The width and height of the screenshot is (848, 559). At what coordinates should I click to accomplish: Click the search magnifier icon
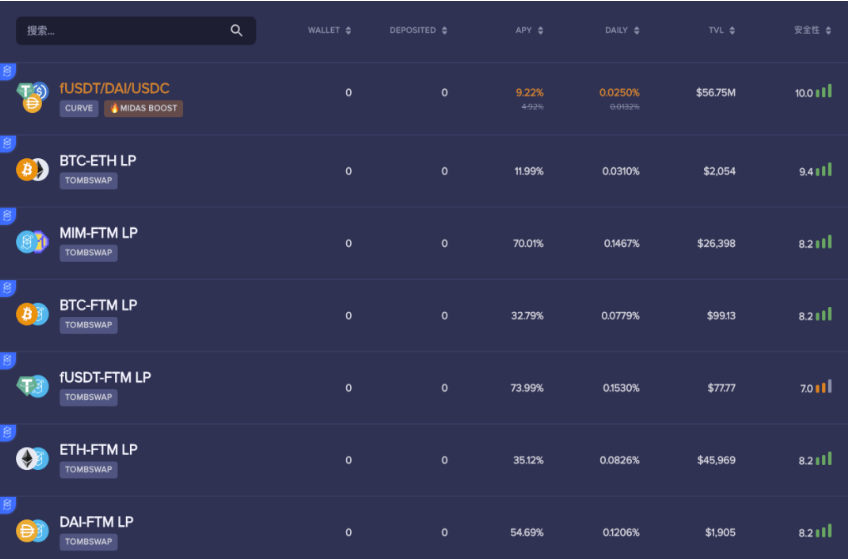coord(236,30)
